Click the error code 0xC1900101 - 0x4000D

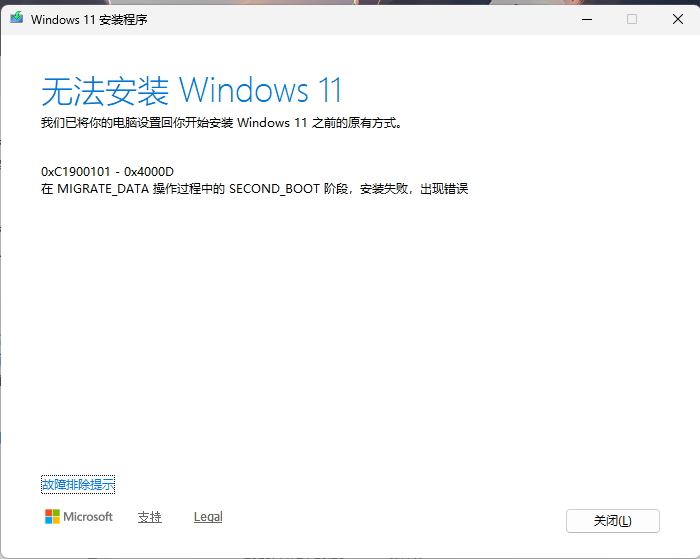click(107, 172)
